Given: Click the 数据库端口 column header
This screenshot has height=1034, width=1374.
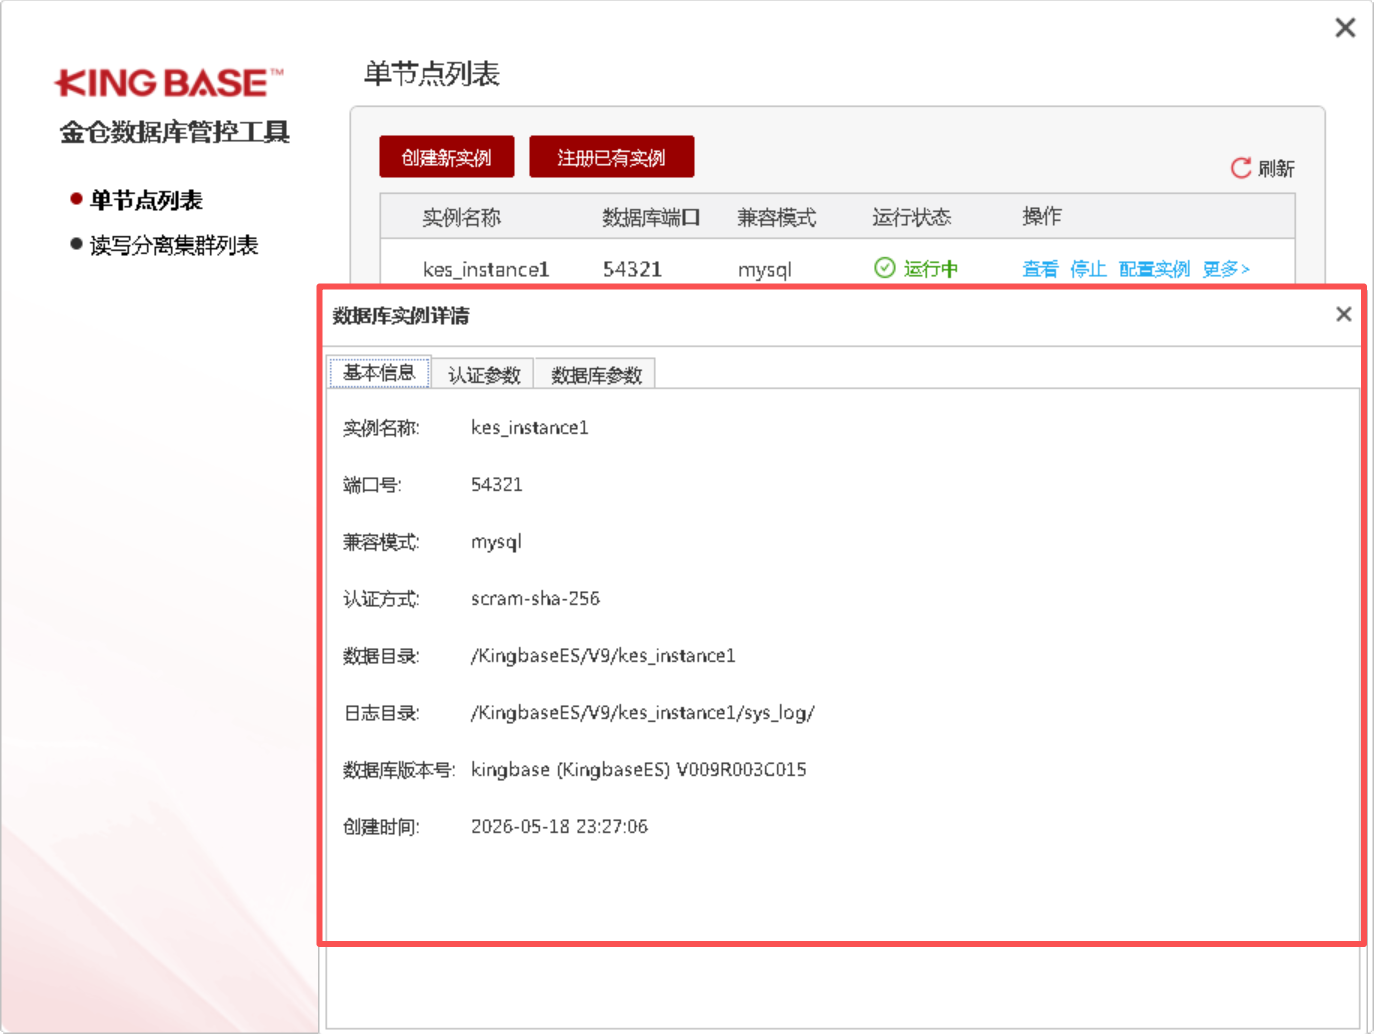Looking at the screenshot, I should (x=651, y=217).
